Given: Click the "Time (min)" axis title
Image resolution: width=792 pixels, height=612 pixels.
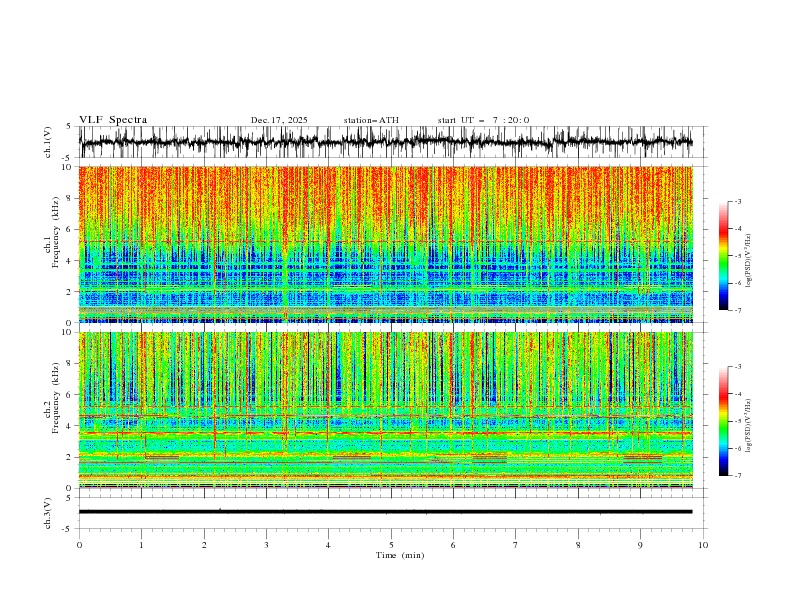Looking at the screenshot, I should point(400,555).
